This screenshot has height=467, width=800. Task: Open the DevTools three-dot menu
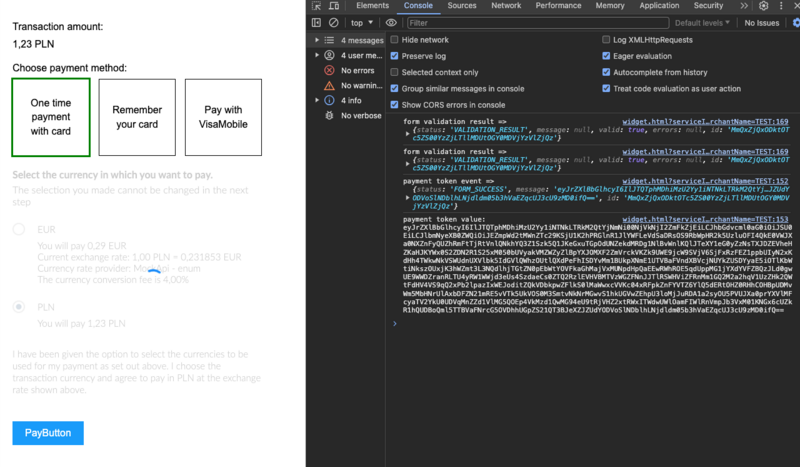coord(781,6)
